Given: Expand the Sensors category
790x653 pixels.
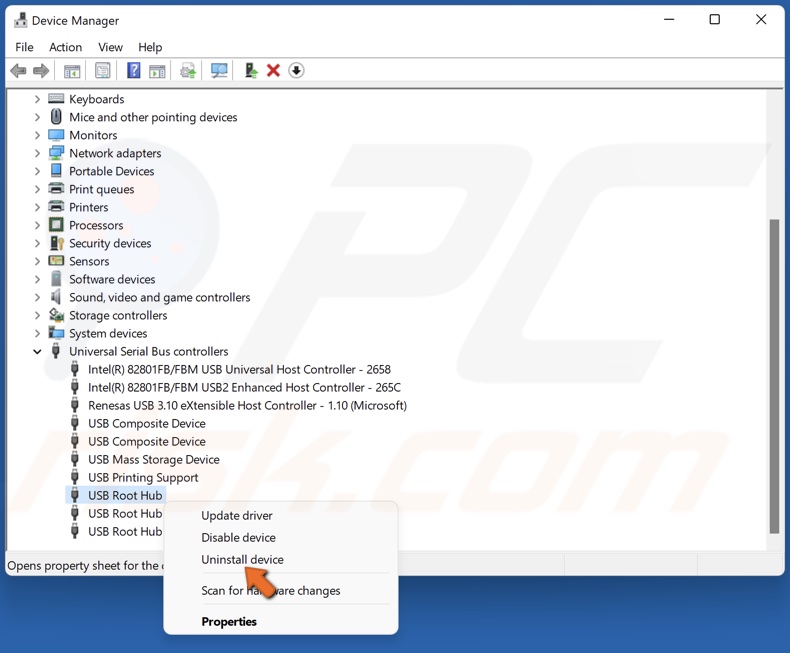Looking at the screenshot, I should coord(37,262).
